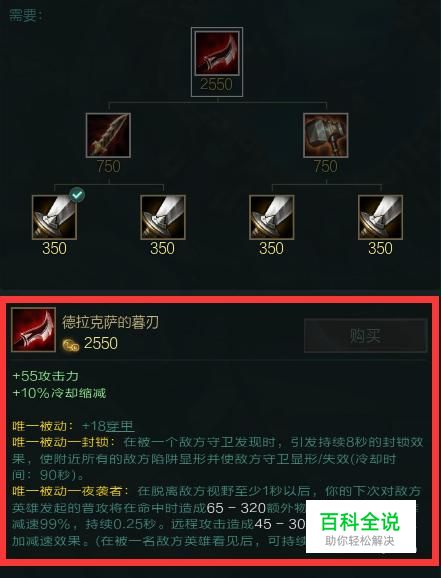
Task: Click the Caulfield's Warhammer component icon
Action: coord(326,135)
